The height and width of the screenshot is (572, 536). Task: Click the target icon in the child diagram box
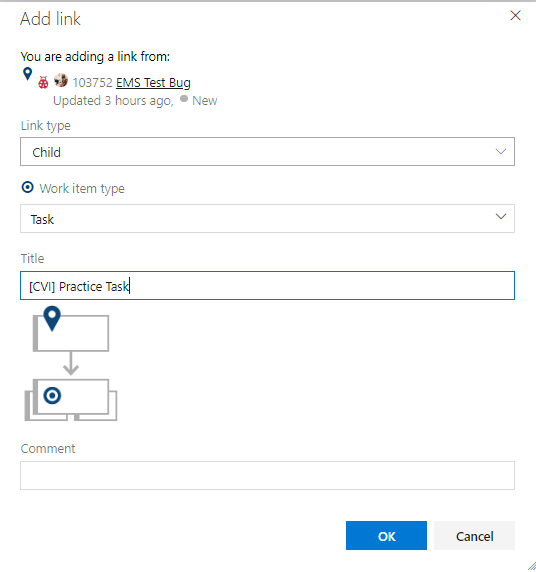[52, 395]
